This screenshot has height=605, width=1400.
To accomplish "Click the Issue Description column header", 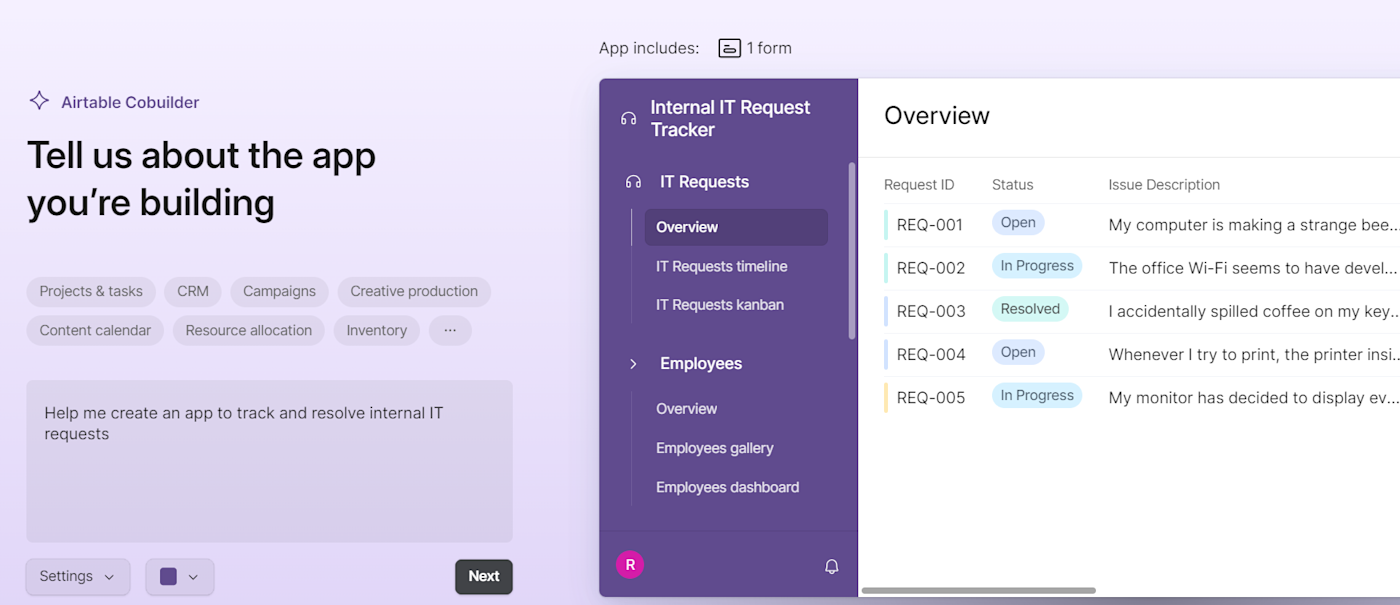I will click(x=1164, y=185).
